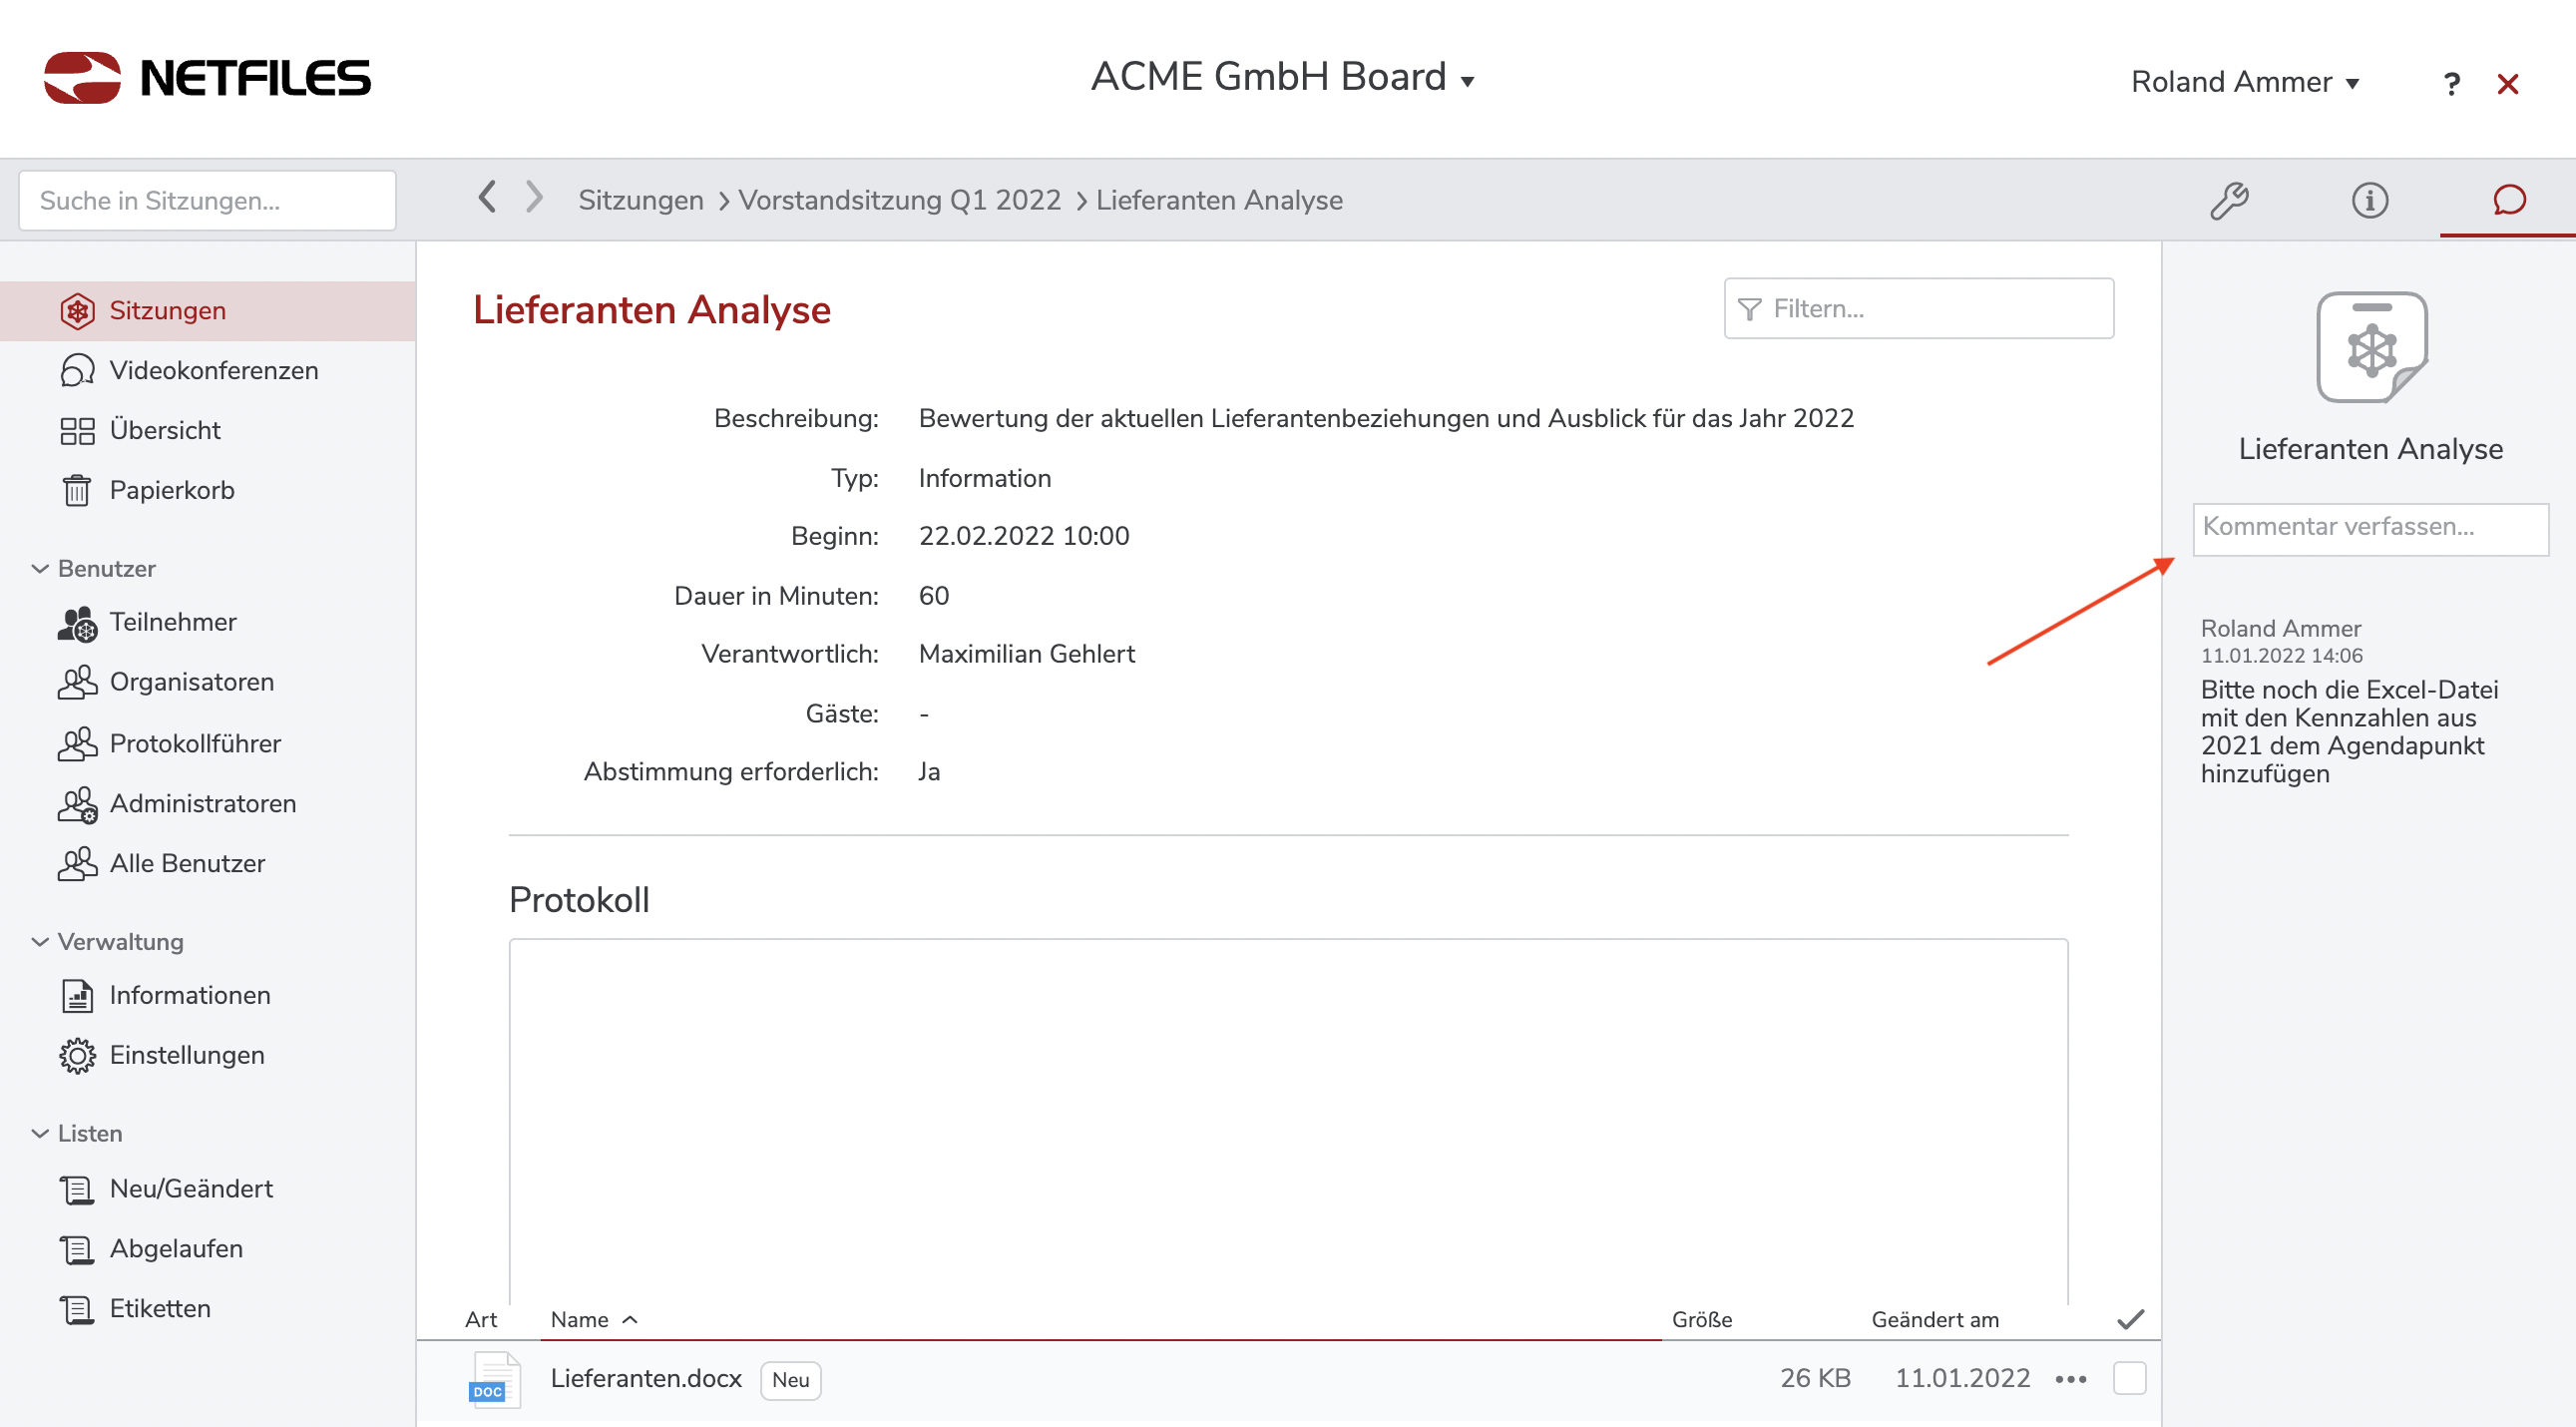Click the help question mark icon
This screenshot has width=2576, height=1427.
tap(2451, 84)
